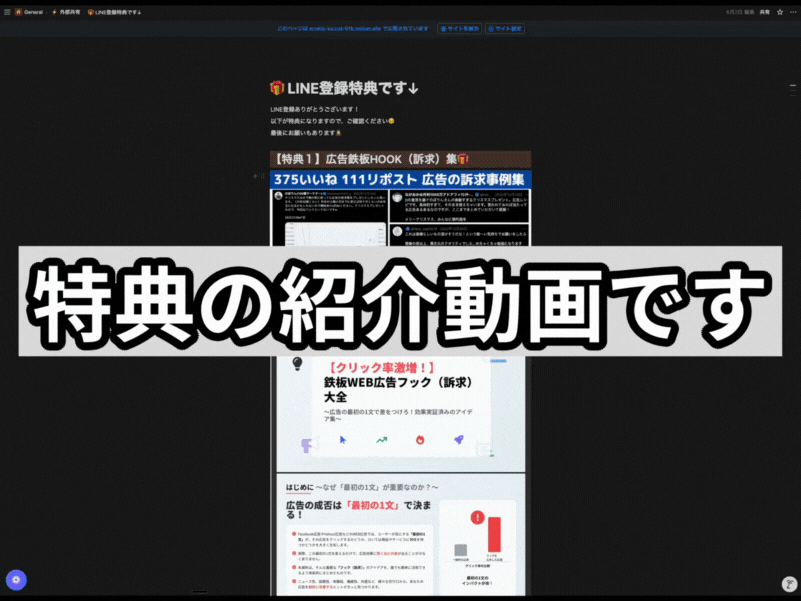This screenshot has height=601, width=801.
Task: Click the heading 【特典１】広告鉄板HOOK（訴求）集
Action: (x=400, y=159)
